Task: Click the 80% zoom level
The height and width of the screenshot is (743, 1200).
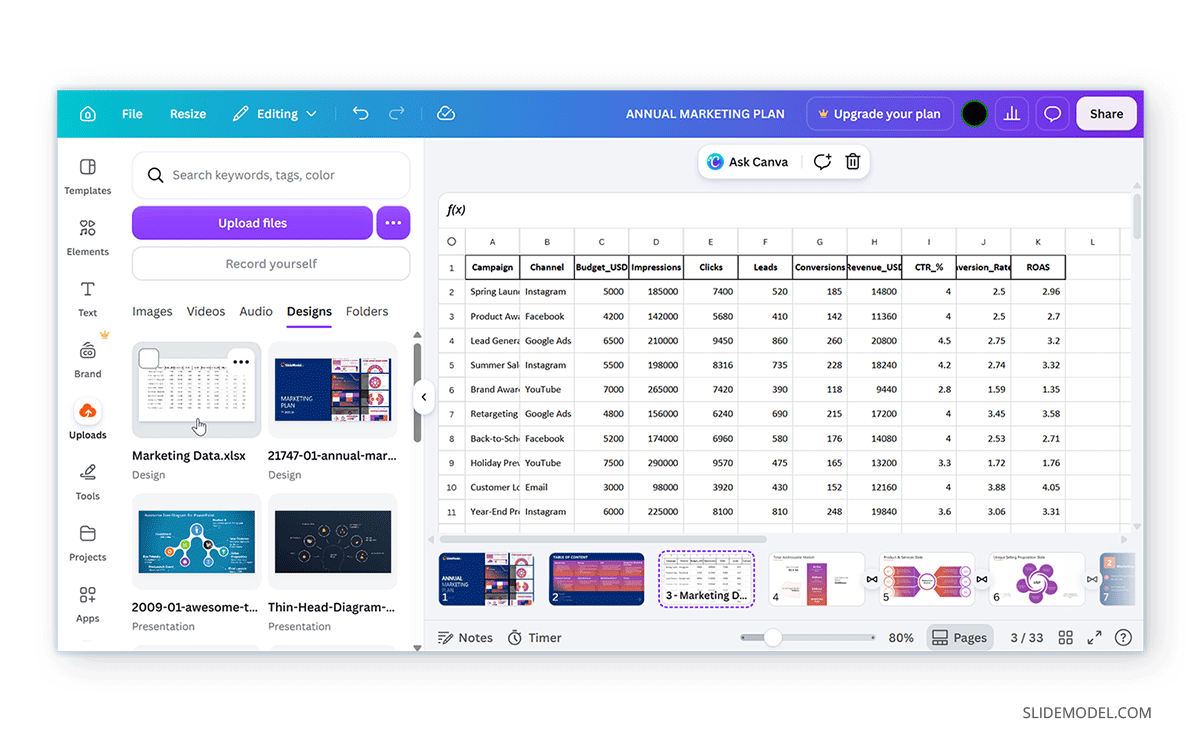Action: point(901,638)
